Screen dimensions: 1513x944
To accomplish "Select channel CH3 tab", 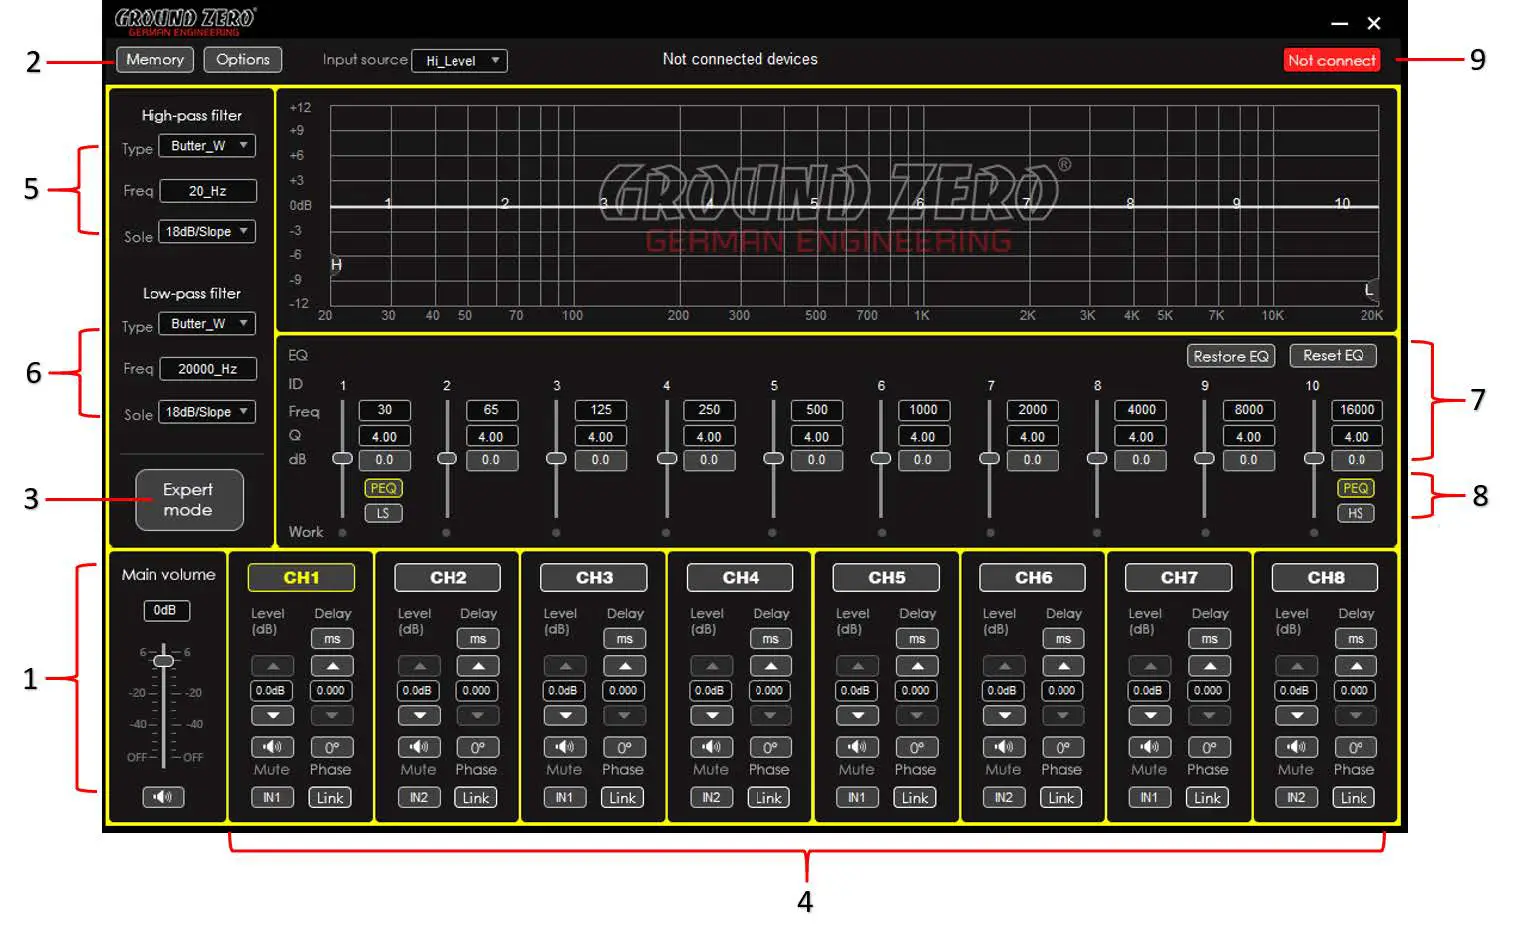I will [594, 578].
